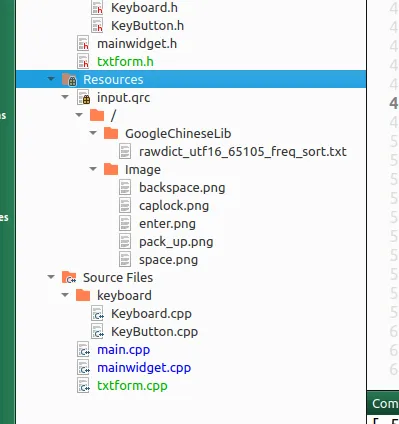Click the space.png file icon
Image resolution: width=399 pixels, height=424 pixels.
pos(125,259)
